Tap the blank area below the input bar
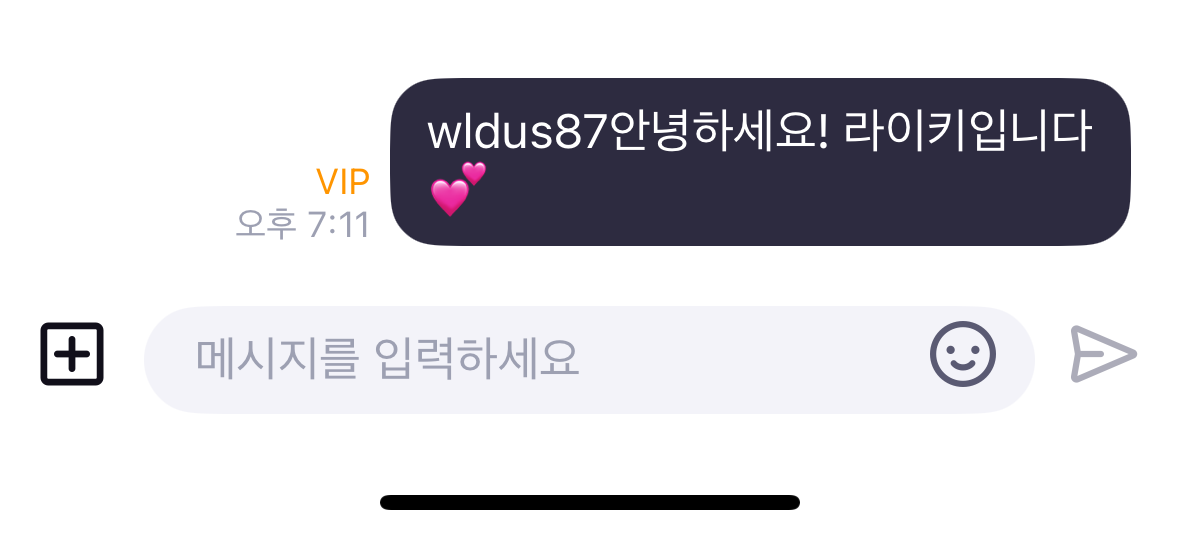Screen dimensions: 1179x534 [590, 451]
